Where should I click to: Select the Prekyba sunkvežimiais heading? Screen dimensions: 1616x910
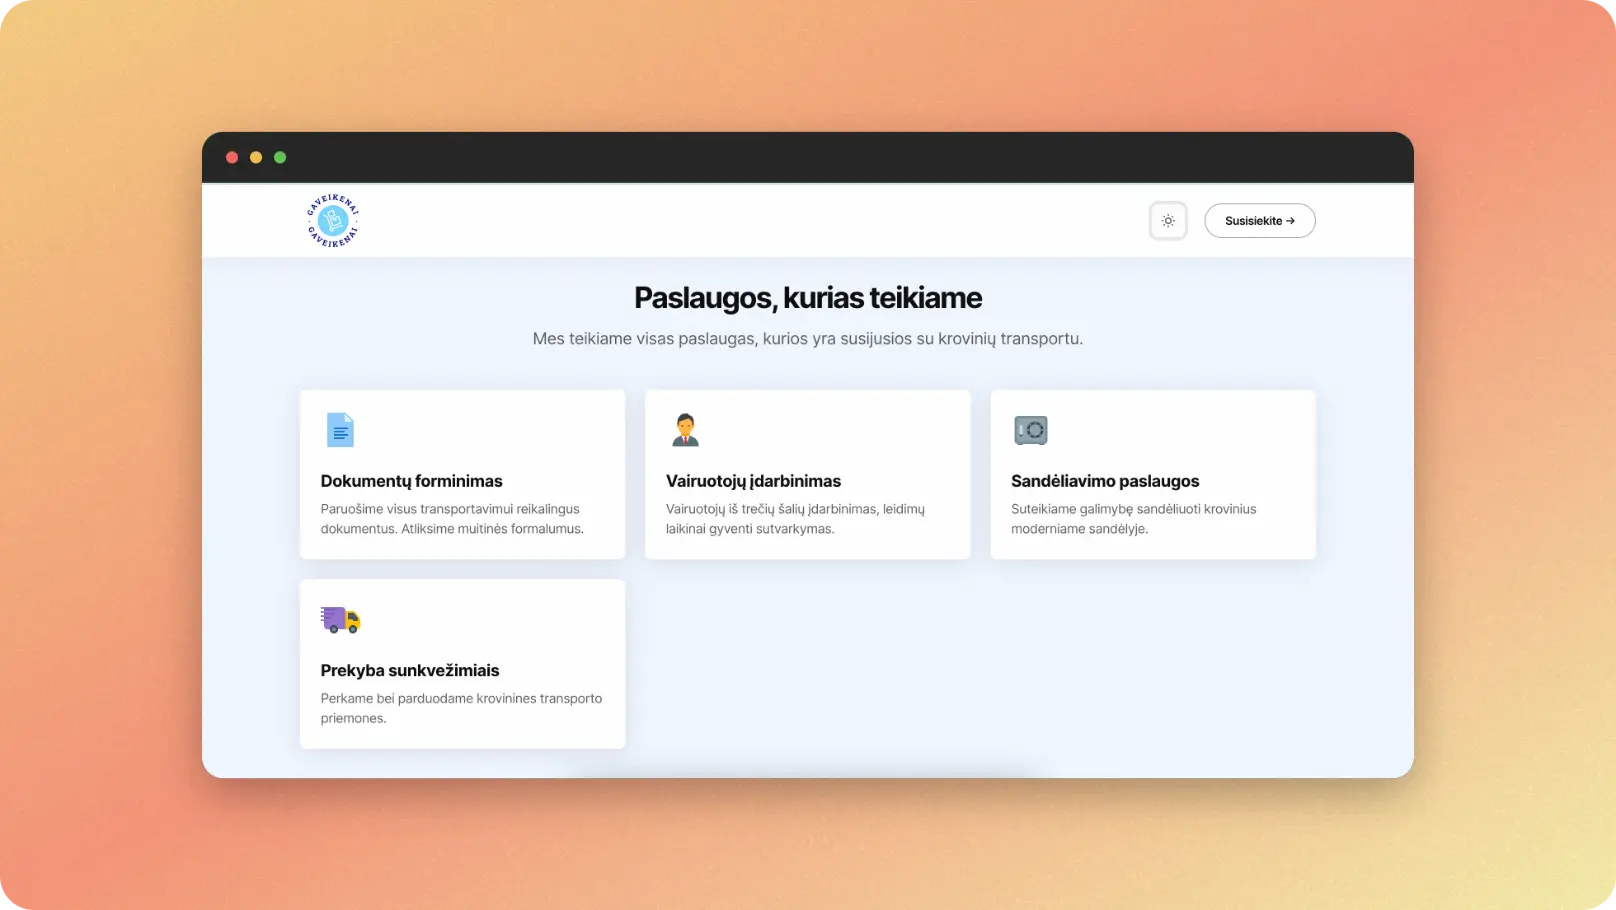[409, 671]
